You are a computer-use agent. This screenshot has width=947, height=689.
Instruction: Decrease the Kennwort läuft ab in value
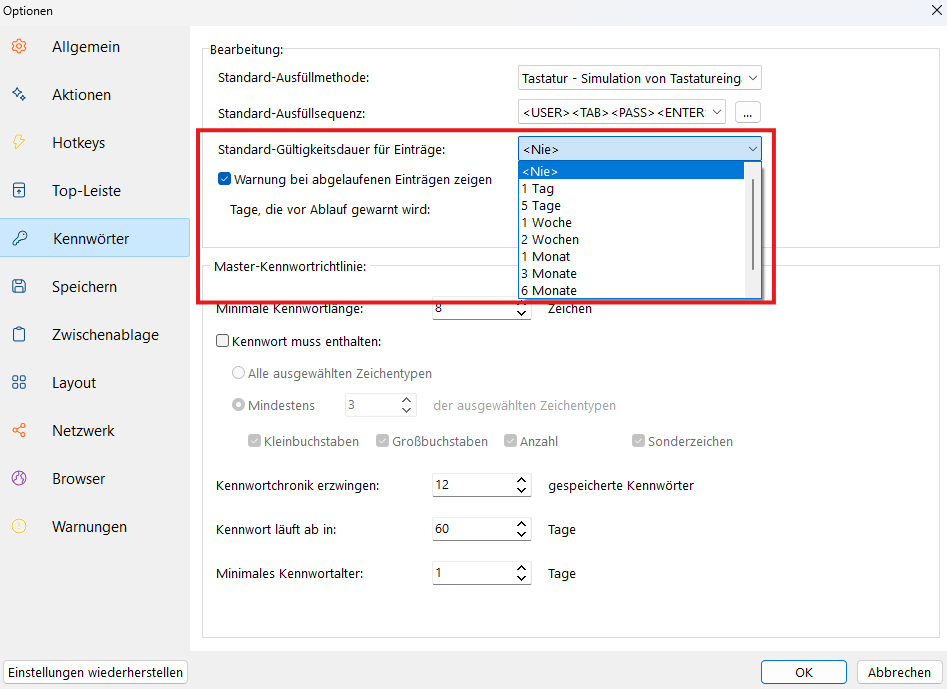click(x=522, y=534)
